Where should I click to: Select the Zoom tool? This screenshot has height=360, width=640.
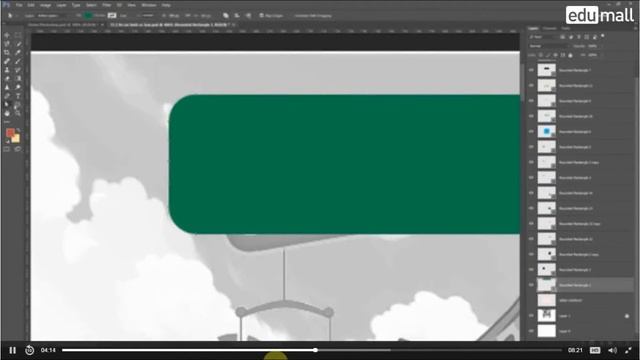(18, 113)
